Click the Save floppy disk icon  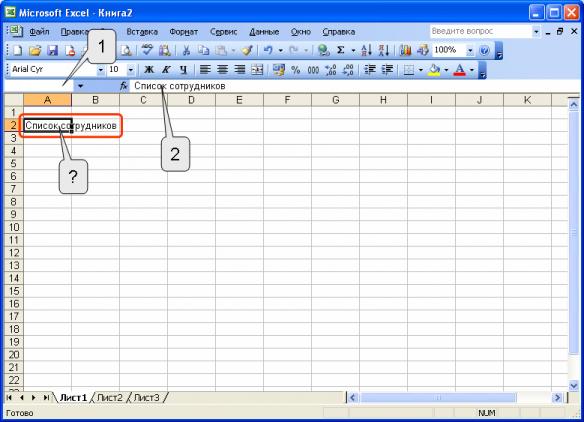pyautogui.click(x=53, y=50)
